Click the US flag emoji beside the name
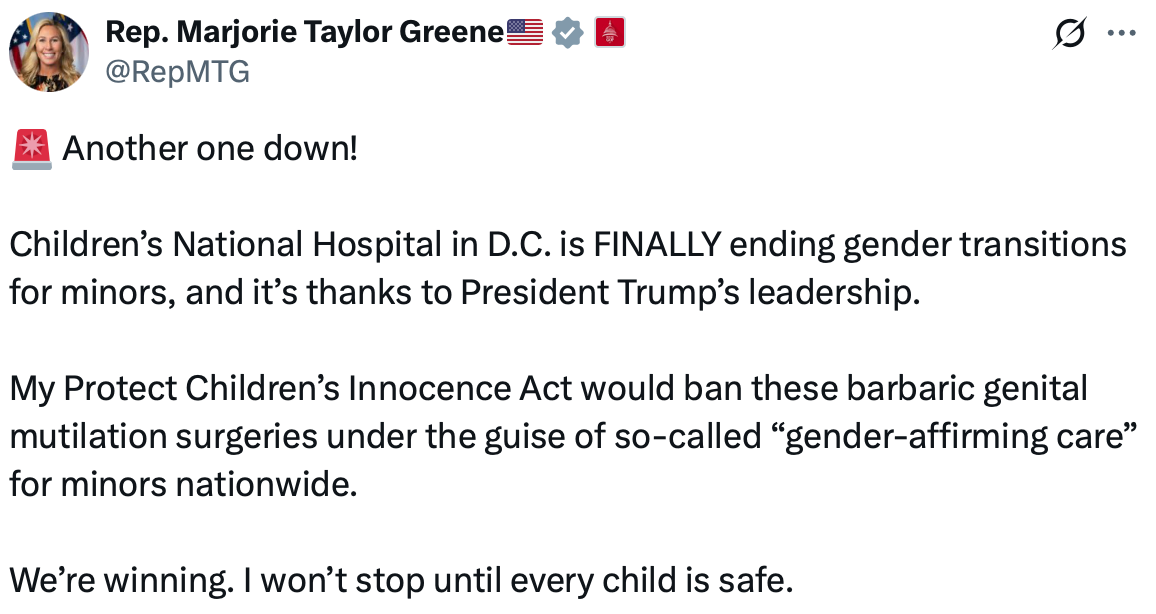Screen dimensions: 1156x614 (525, 32)
